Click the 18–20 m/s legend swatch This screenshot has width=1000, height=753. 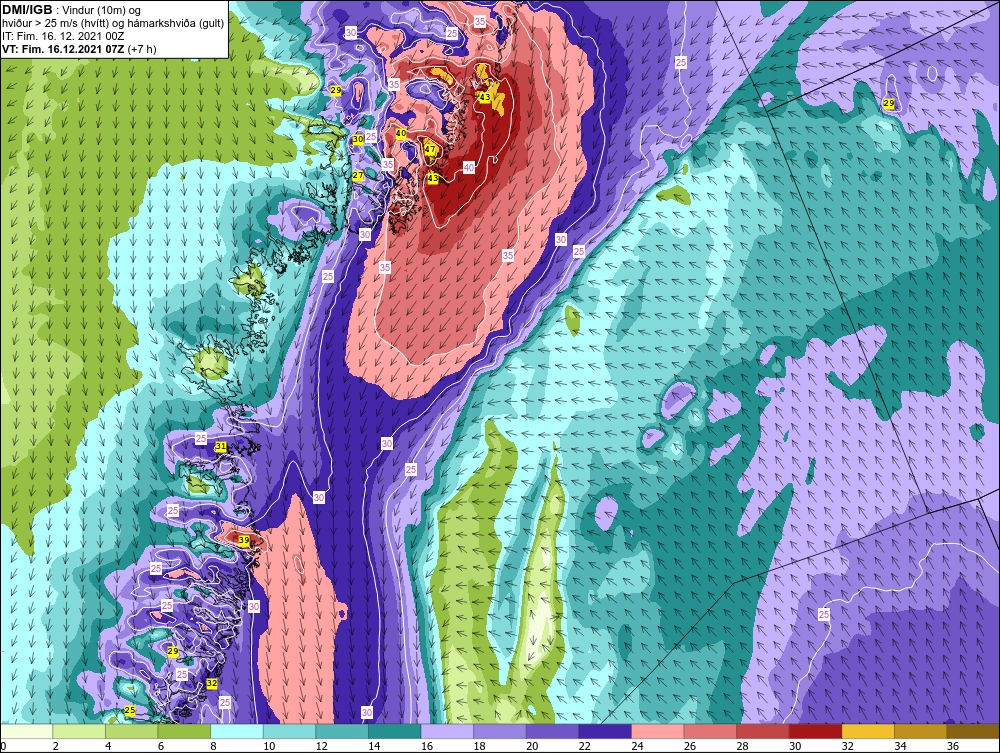coord(499,731)
